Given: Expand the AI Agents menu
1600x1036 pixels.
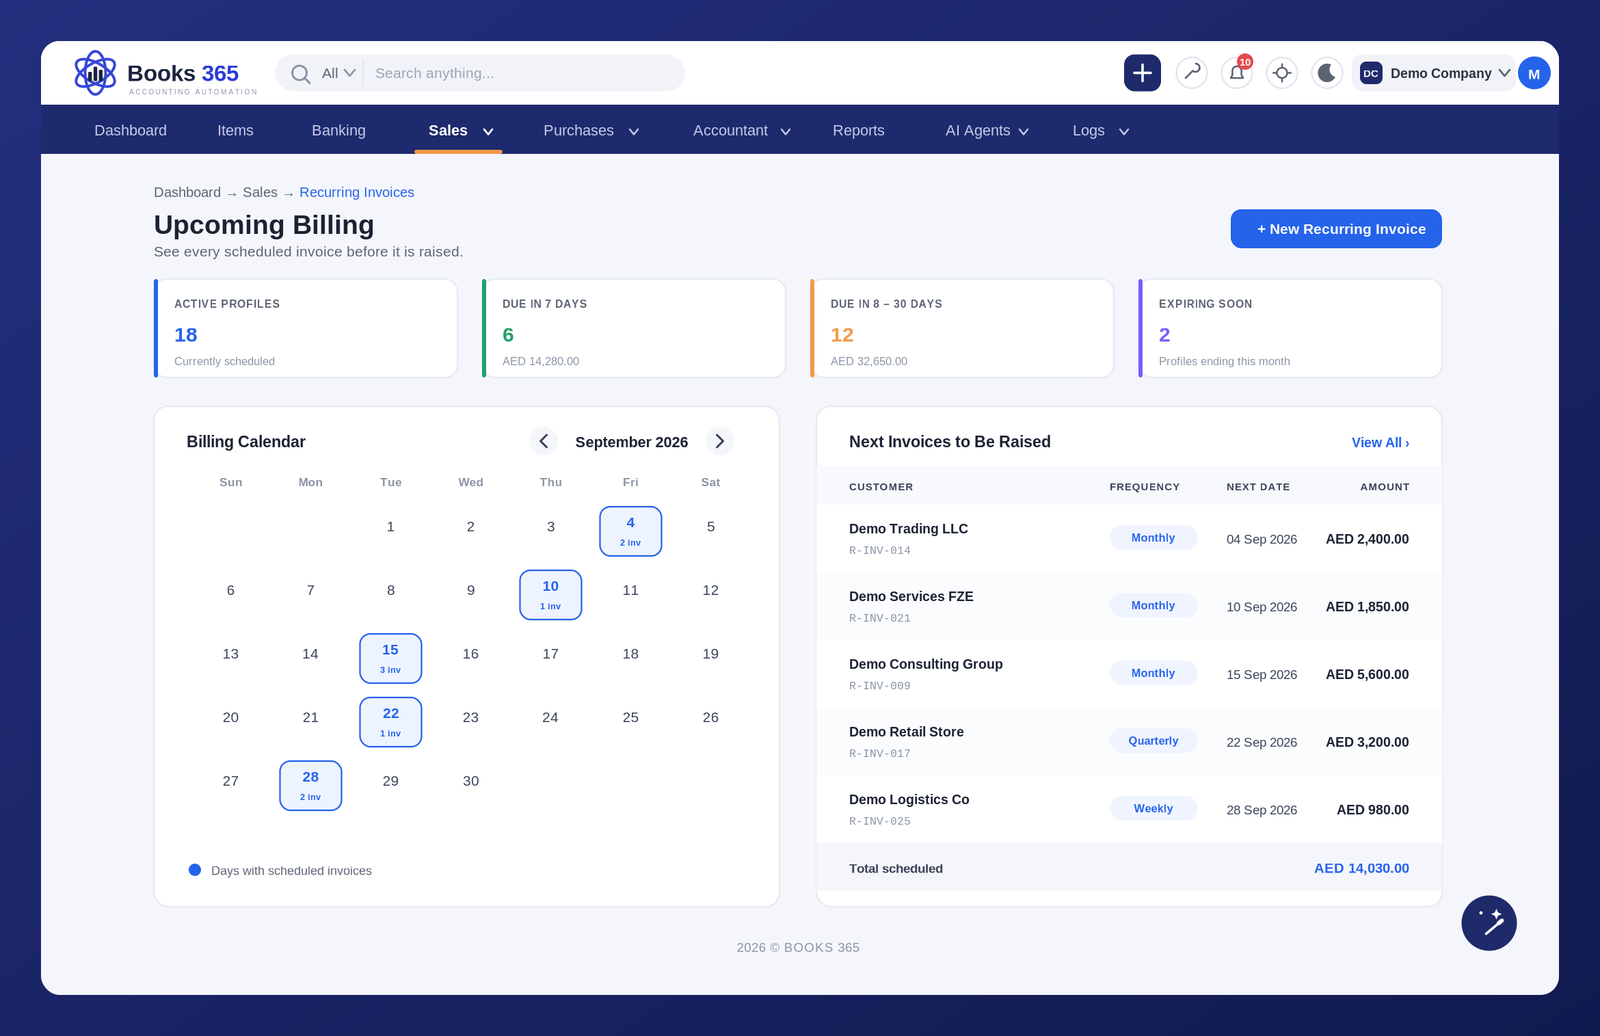Looking at the screenshot, I should [986, 130].
